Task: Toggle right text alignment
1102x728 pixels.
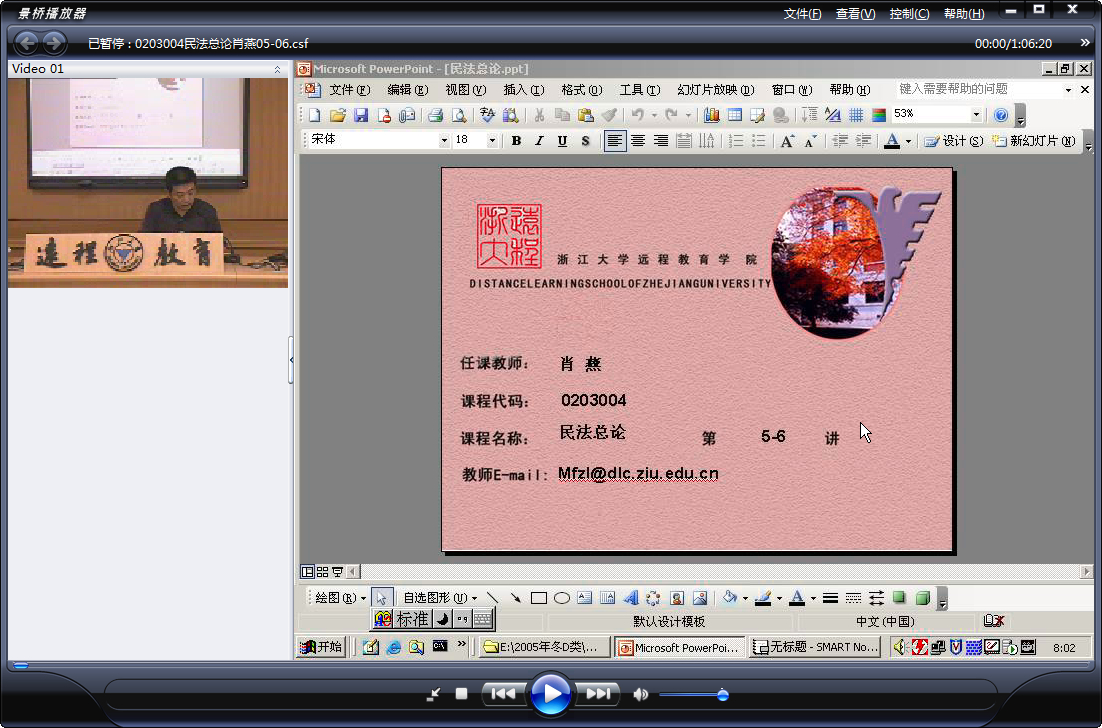Action: click(x=661, y=141)
